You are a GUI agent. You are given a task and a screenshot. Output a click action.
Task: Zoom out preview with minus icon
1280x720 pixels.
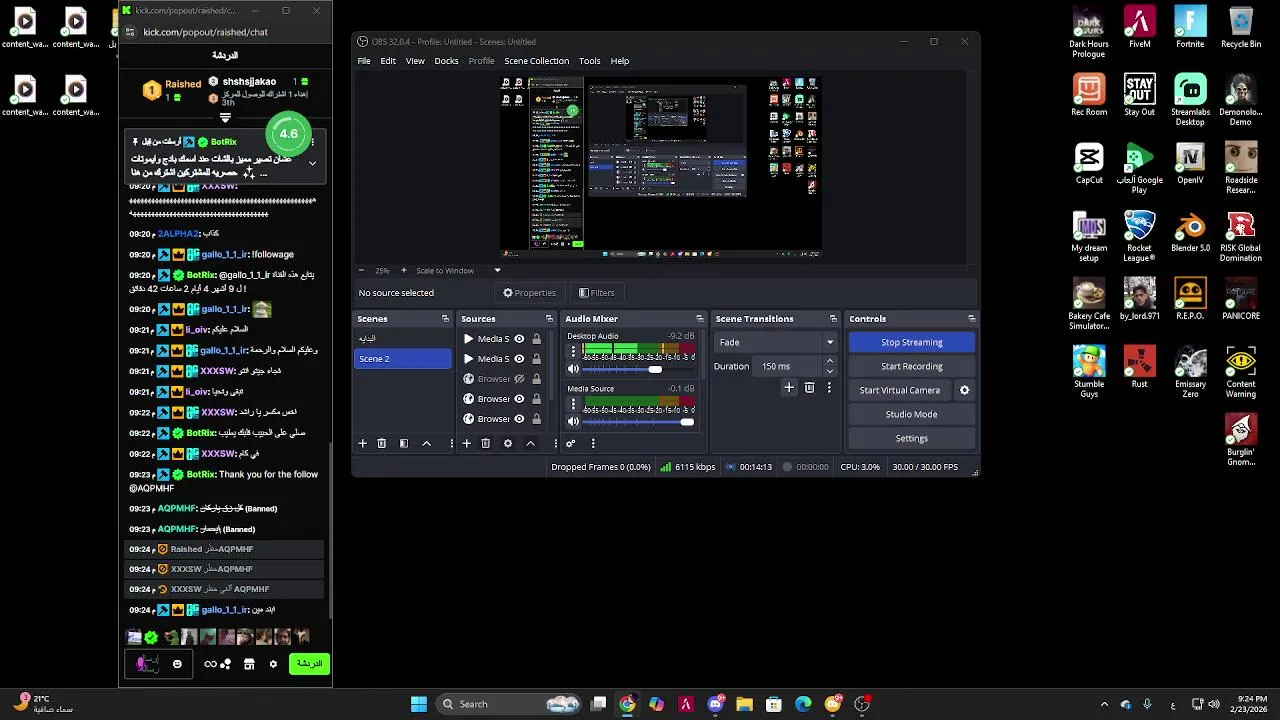[x=362, y=270]
